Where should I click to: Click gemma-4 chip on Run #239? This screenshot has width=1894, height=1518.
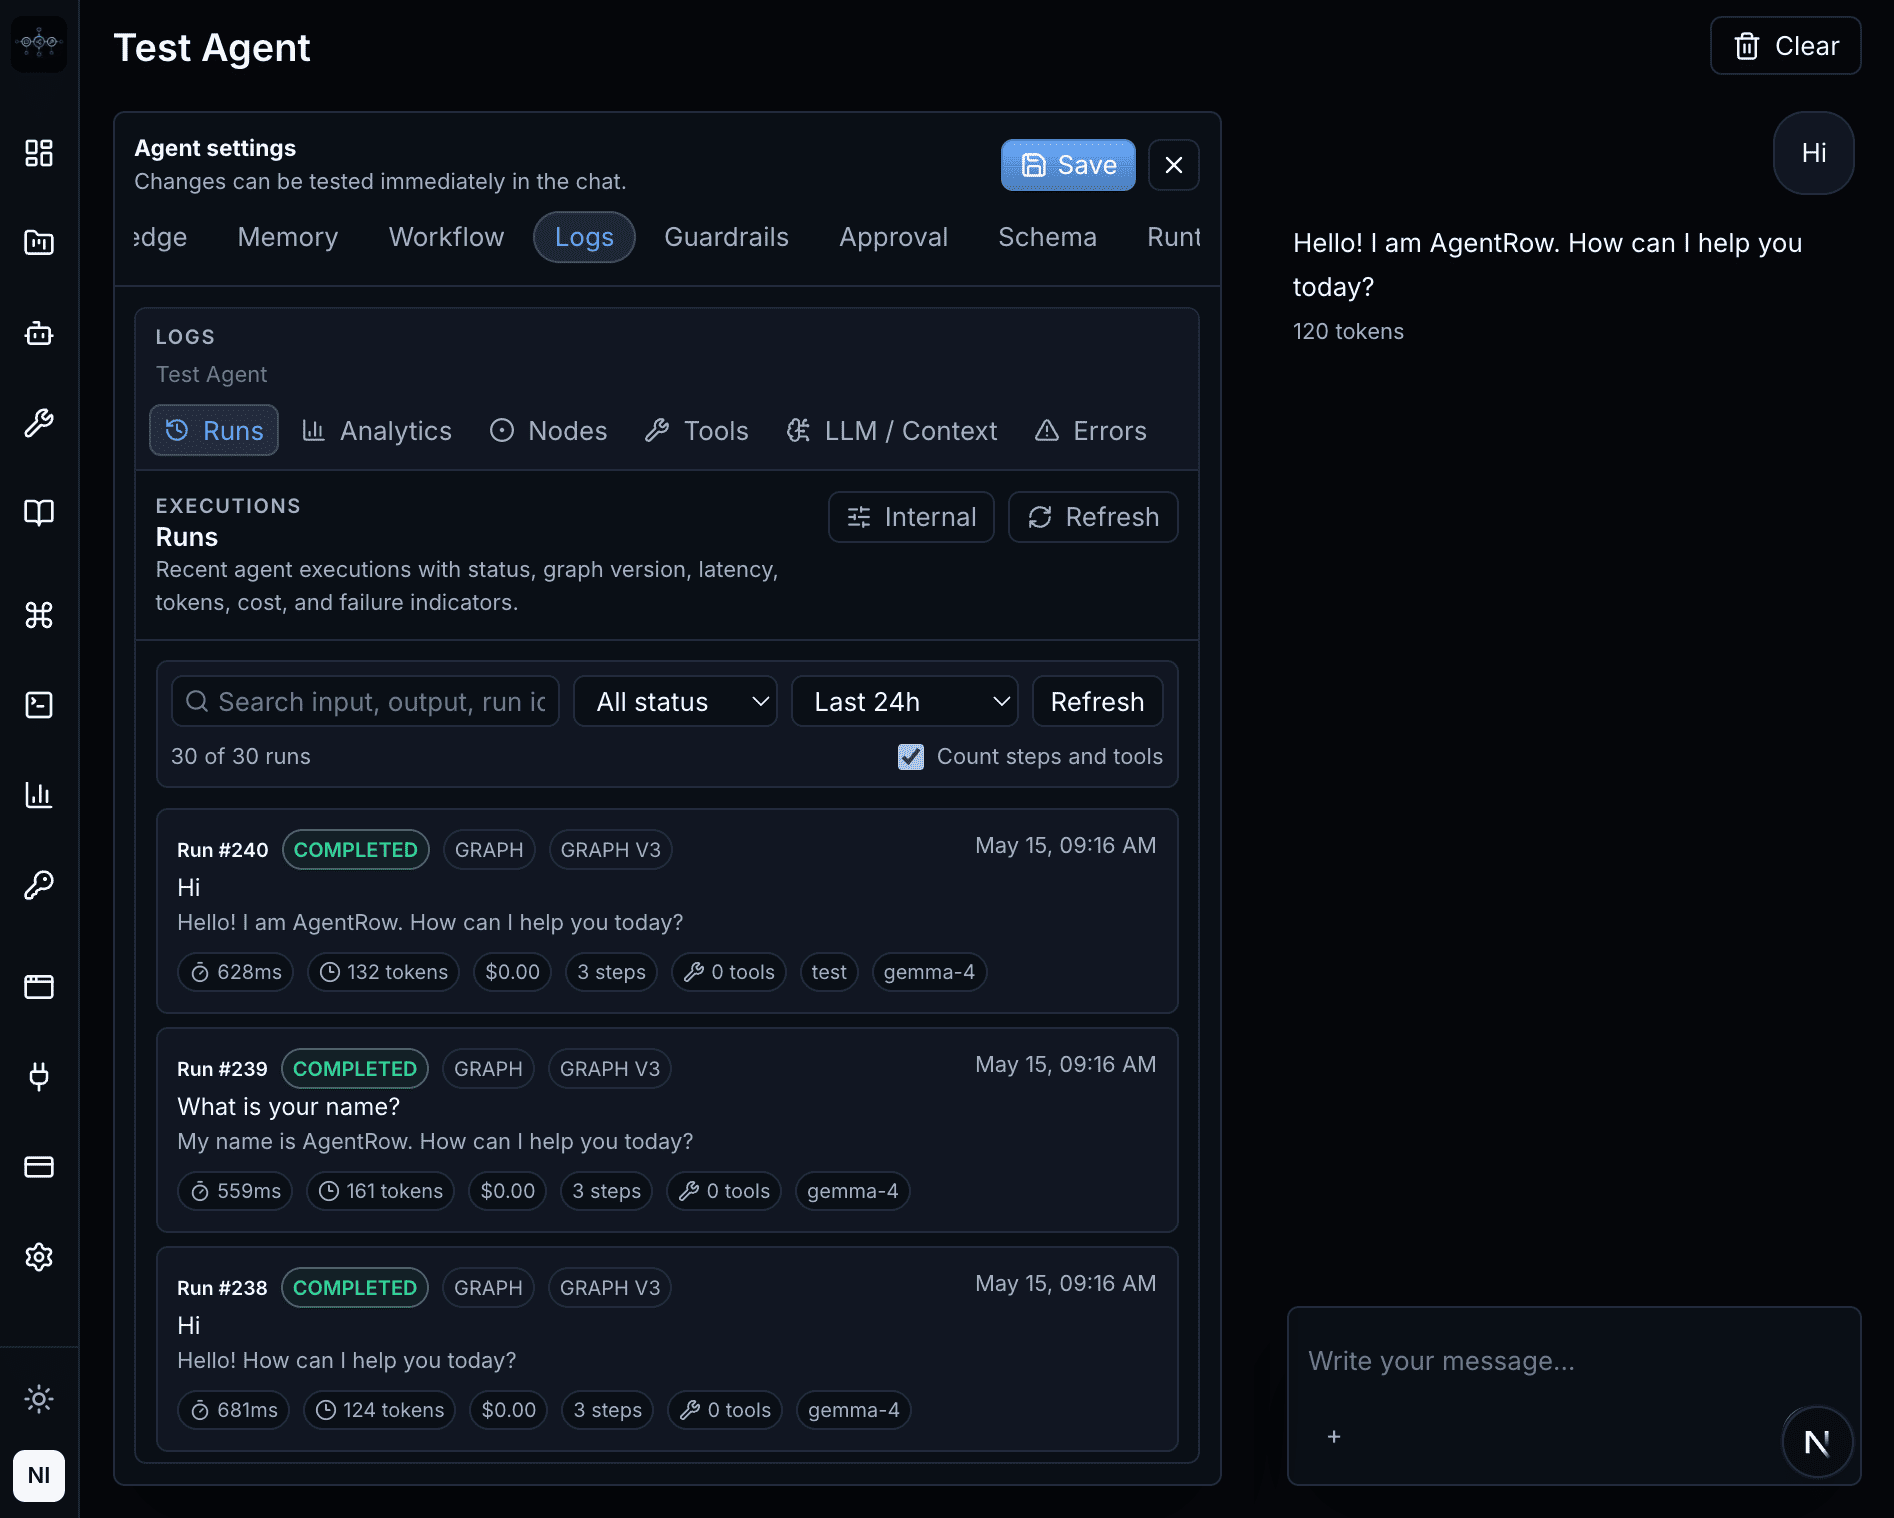pos(853,1191)
